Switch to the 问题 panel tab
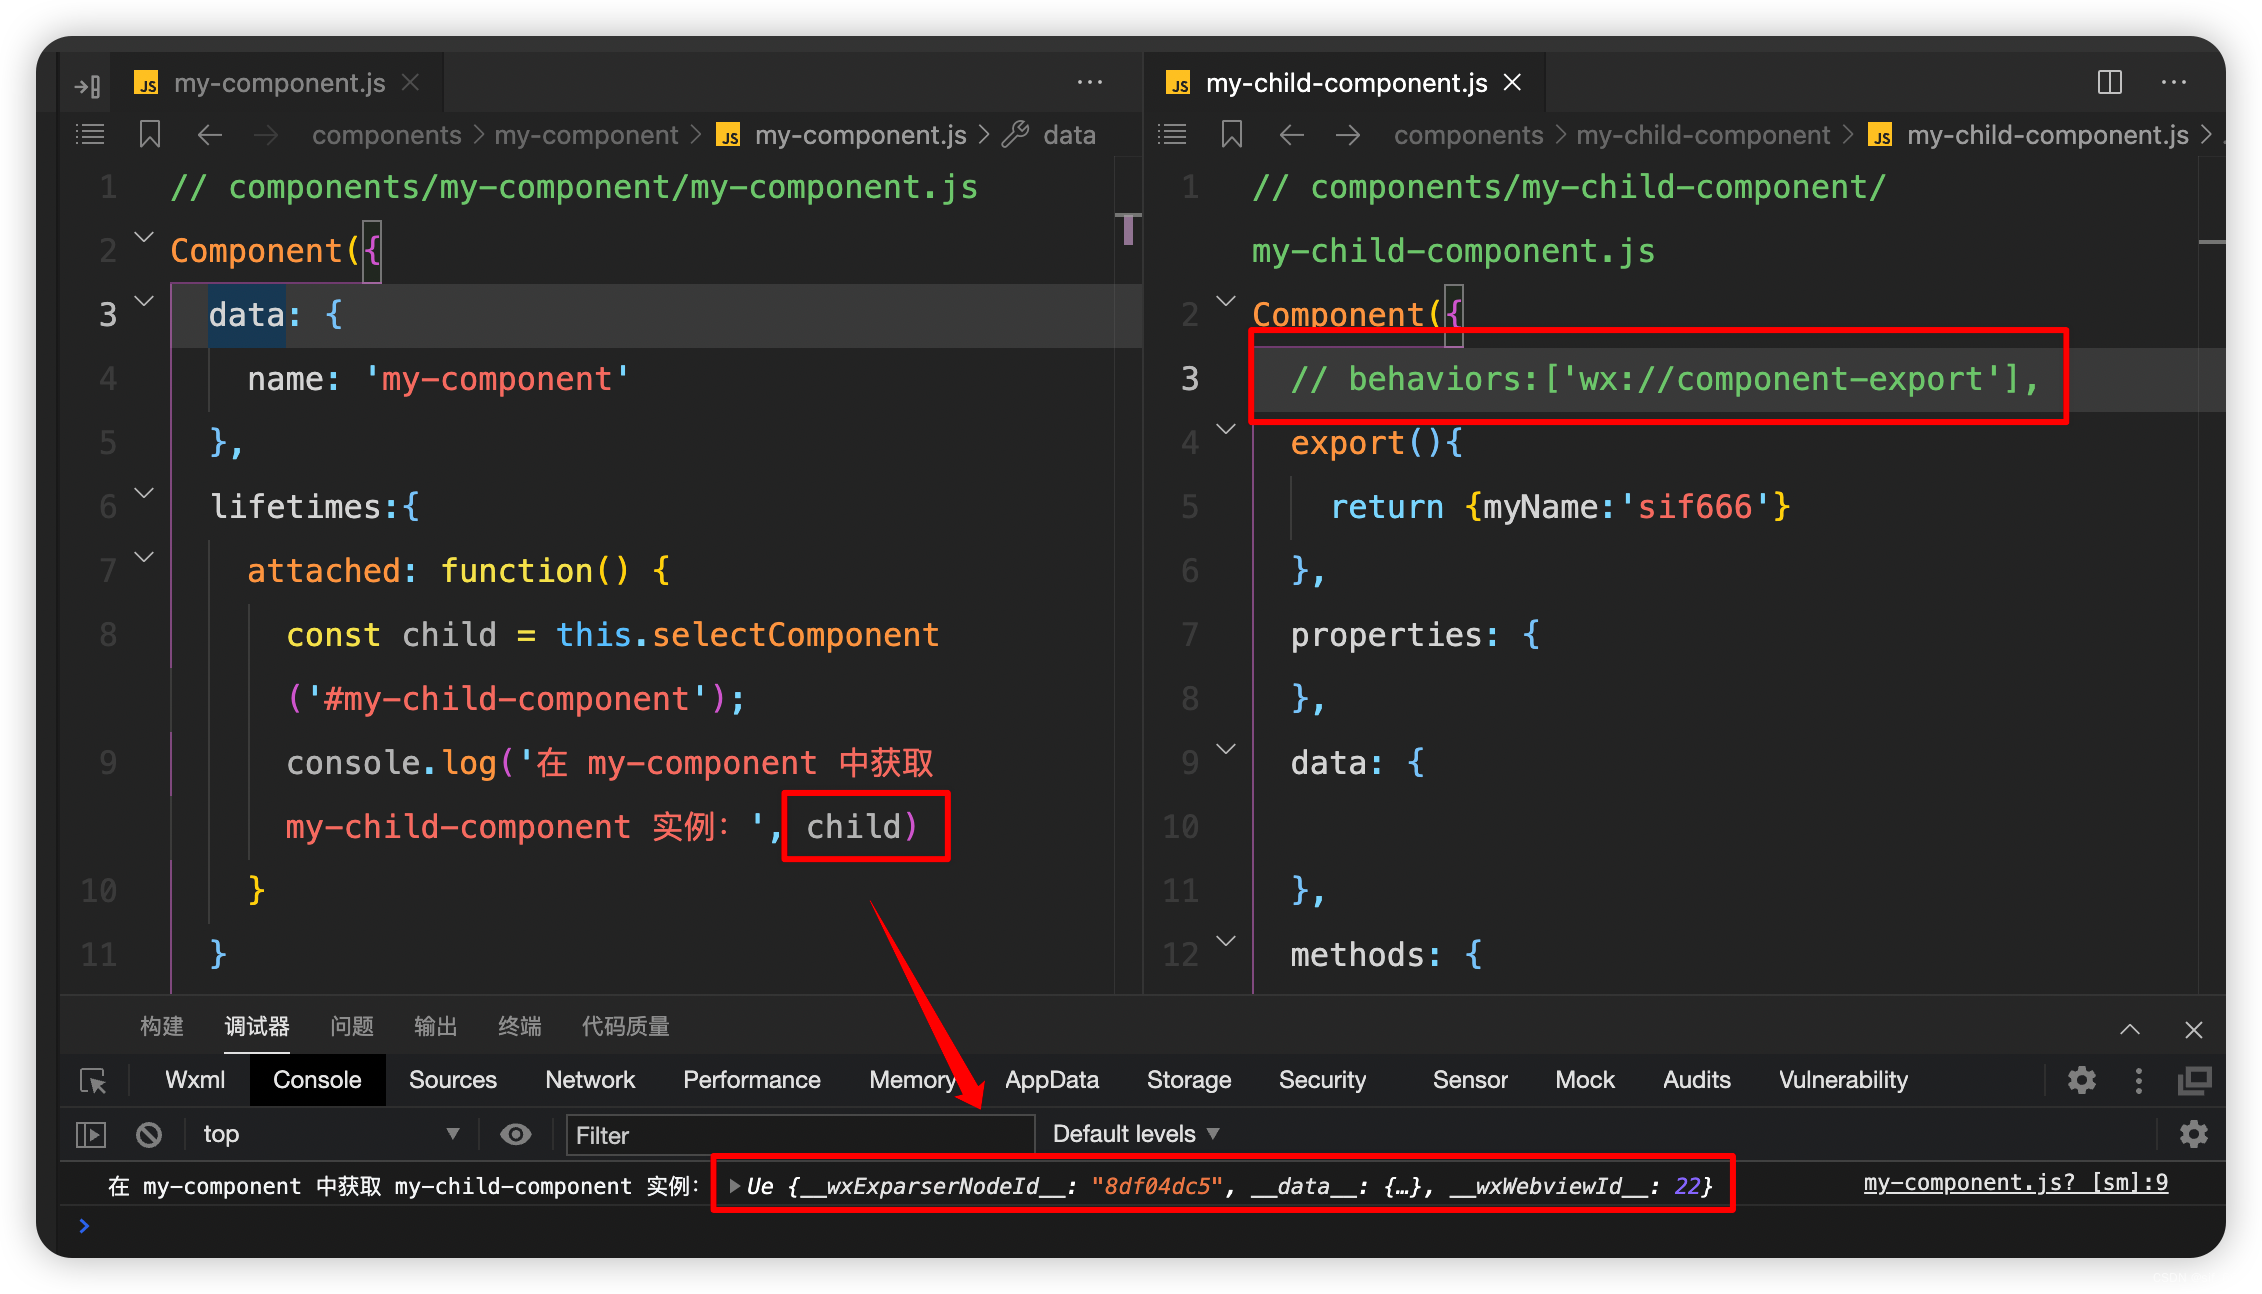This screenshot has width=2262, height=1294. [352, 1026]
